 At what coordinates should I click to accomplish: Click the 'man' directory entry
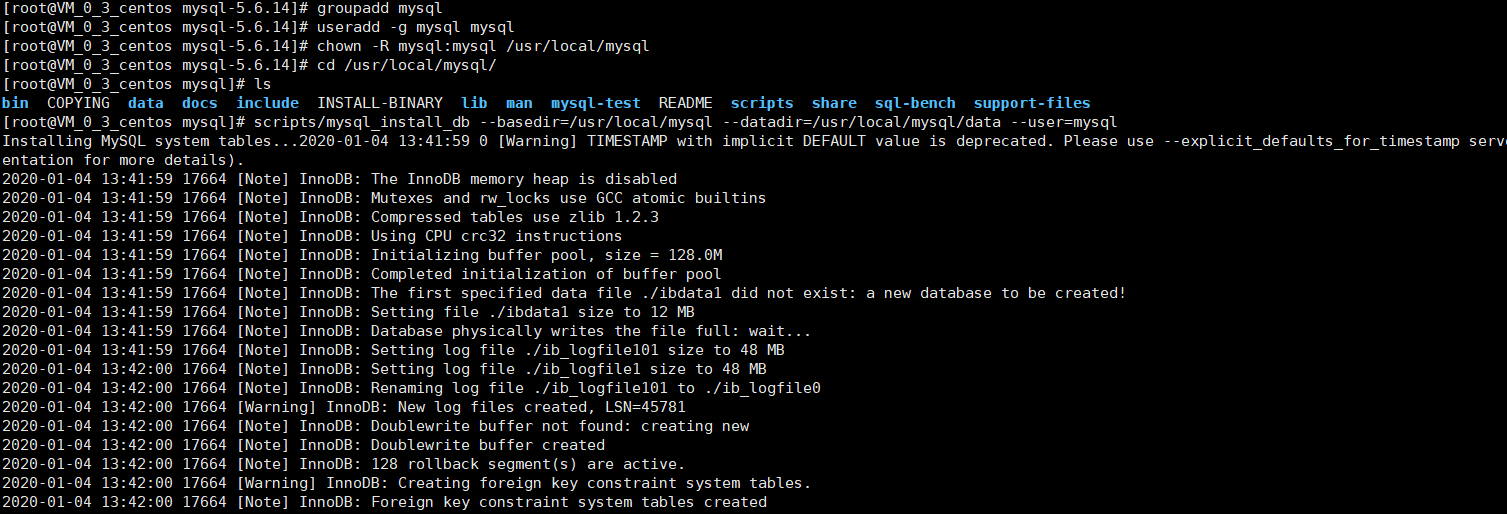pyautogui.click(x=520, y=103)
